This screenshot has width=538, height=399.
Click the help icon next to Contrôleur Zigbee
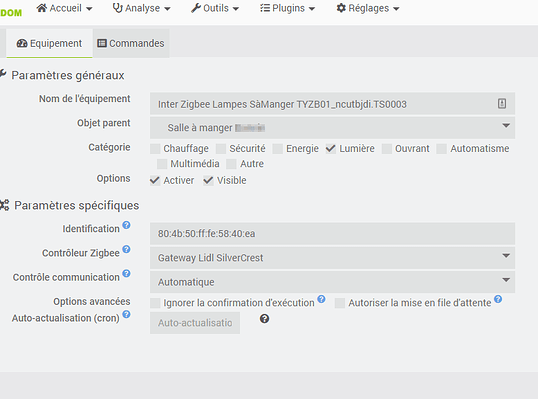(126, 249)
